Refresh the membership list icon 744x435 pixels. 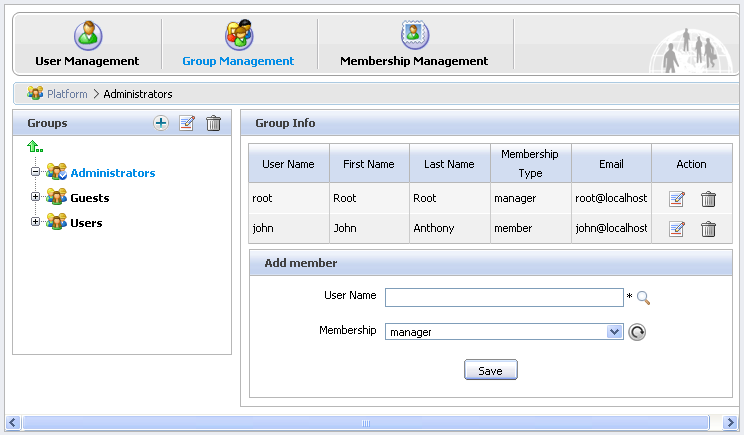click(x=637, y=332)
